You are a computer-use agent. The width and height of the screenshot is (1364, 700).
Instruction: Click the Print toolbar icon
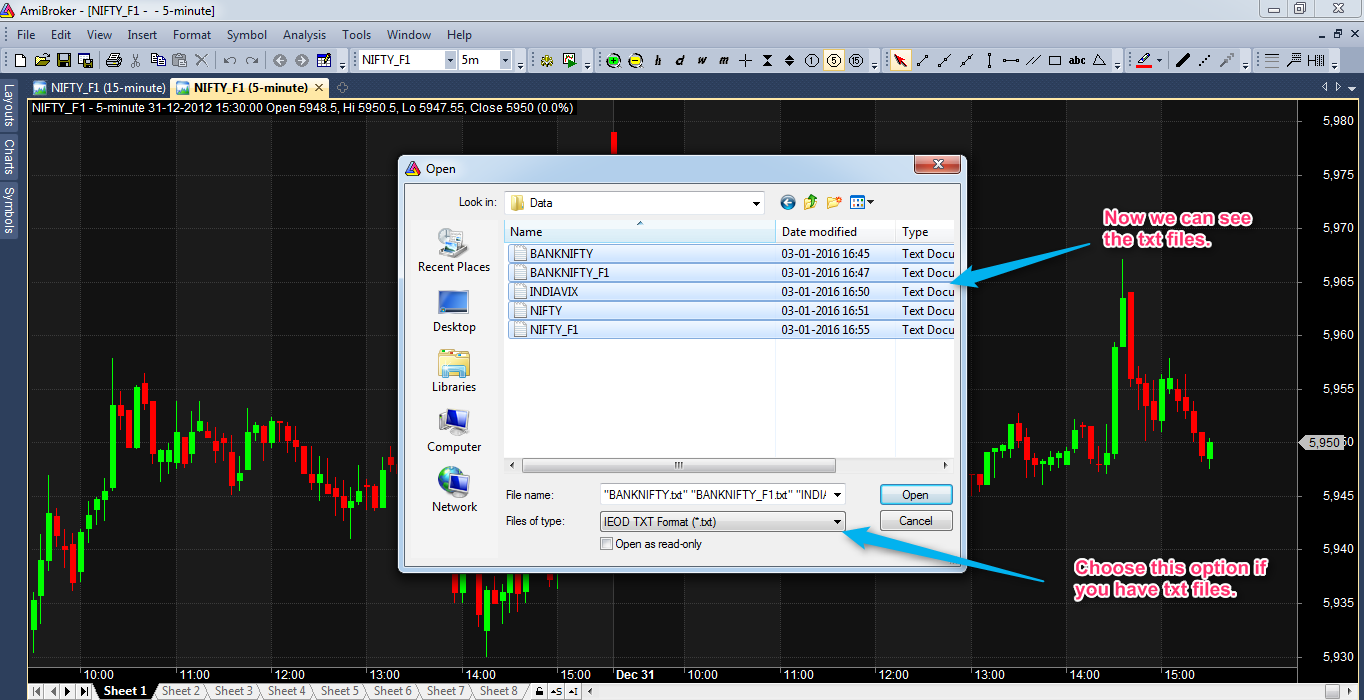(x=114, y=60)
